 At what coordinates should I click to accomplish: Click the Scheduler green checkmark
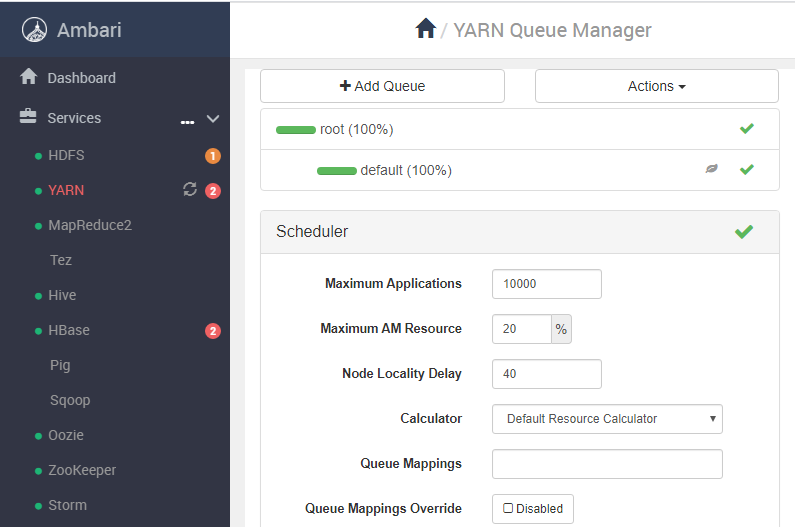(744, 232)
